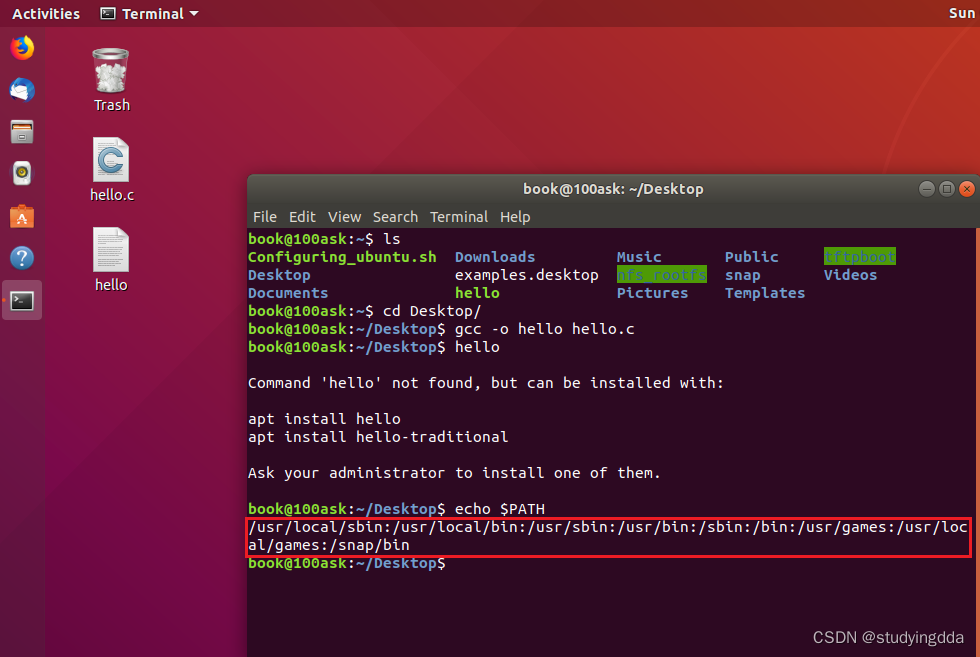Click 'examples.desktop' in ls output

click(x=526, y=275)
